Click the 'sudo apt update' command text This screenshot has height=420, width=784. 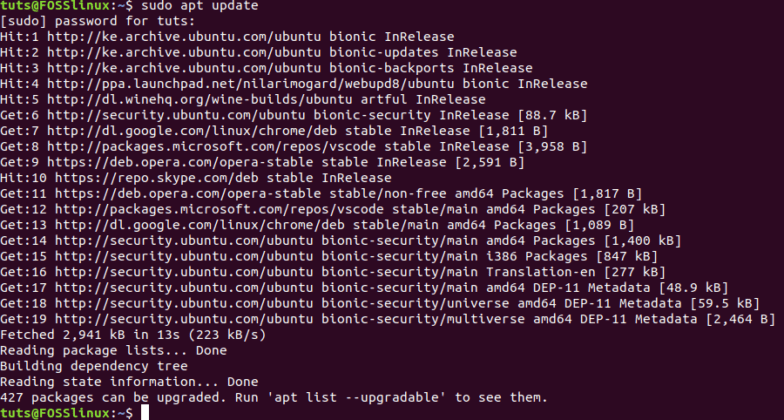[x=200, y=6]
